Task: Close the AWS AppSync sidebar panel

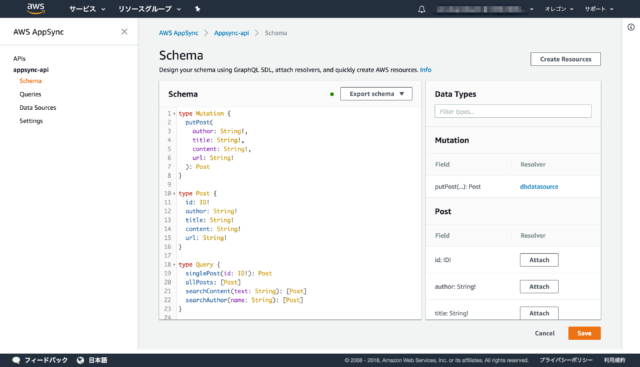Action: (x=124, y=31)
